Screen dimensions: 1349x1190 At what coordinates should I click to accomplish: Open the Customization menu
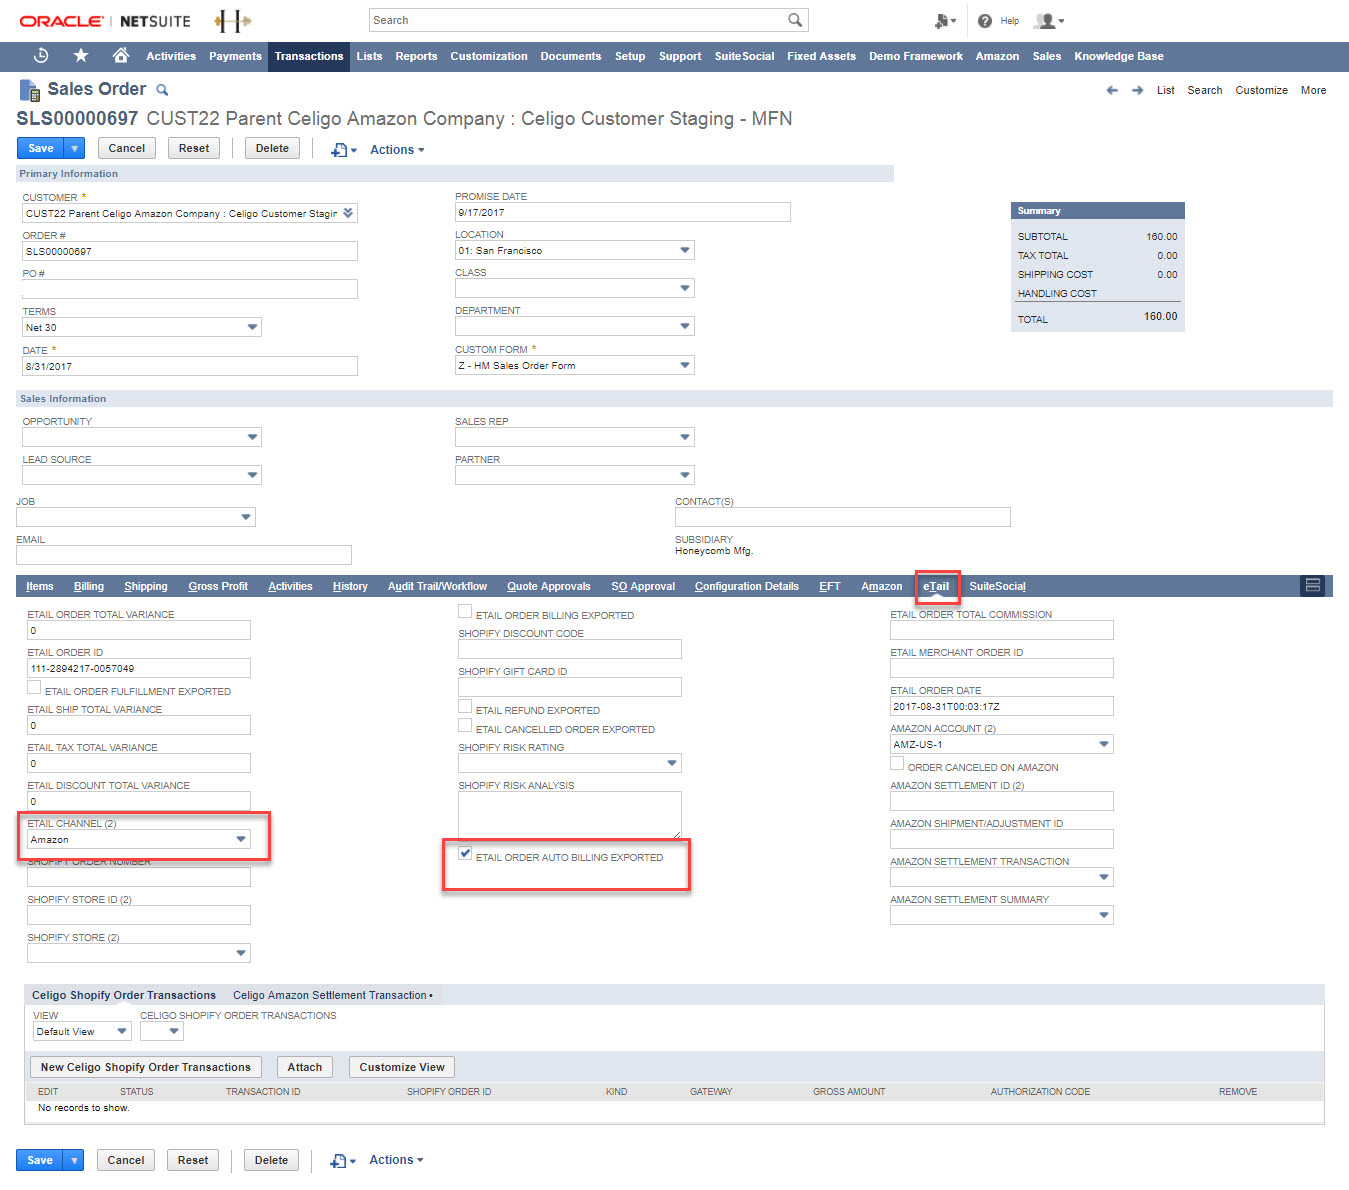click(x=489, y=56)
